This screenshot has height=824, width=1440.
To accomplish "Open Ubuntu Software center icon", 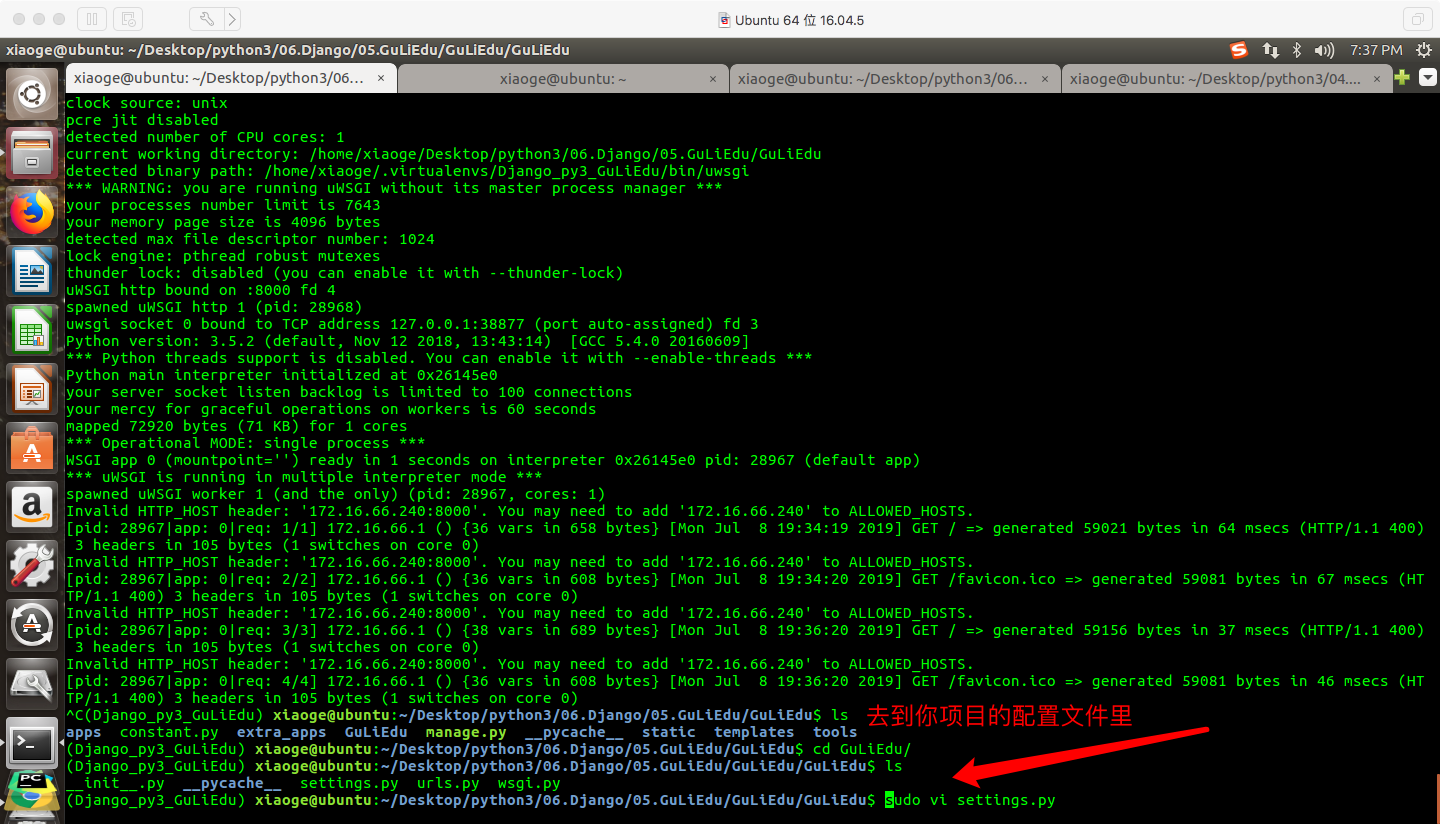I will [x=32, y=448].
